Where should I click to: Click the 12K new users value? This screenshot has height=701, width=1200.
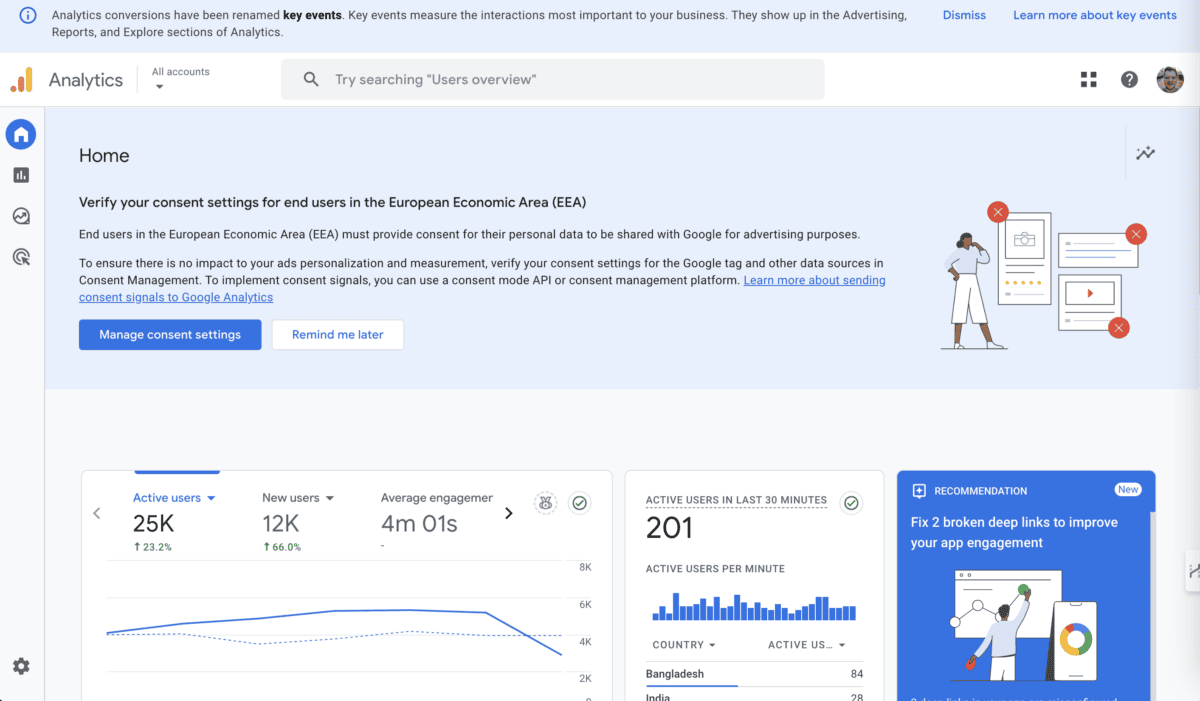pos(281,523)
